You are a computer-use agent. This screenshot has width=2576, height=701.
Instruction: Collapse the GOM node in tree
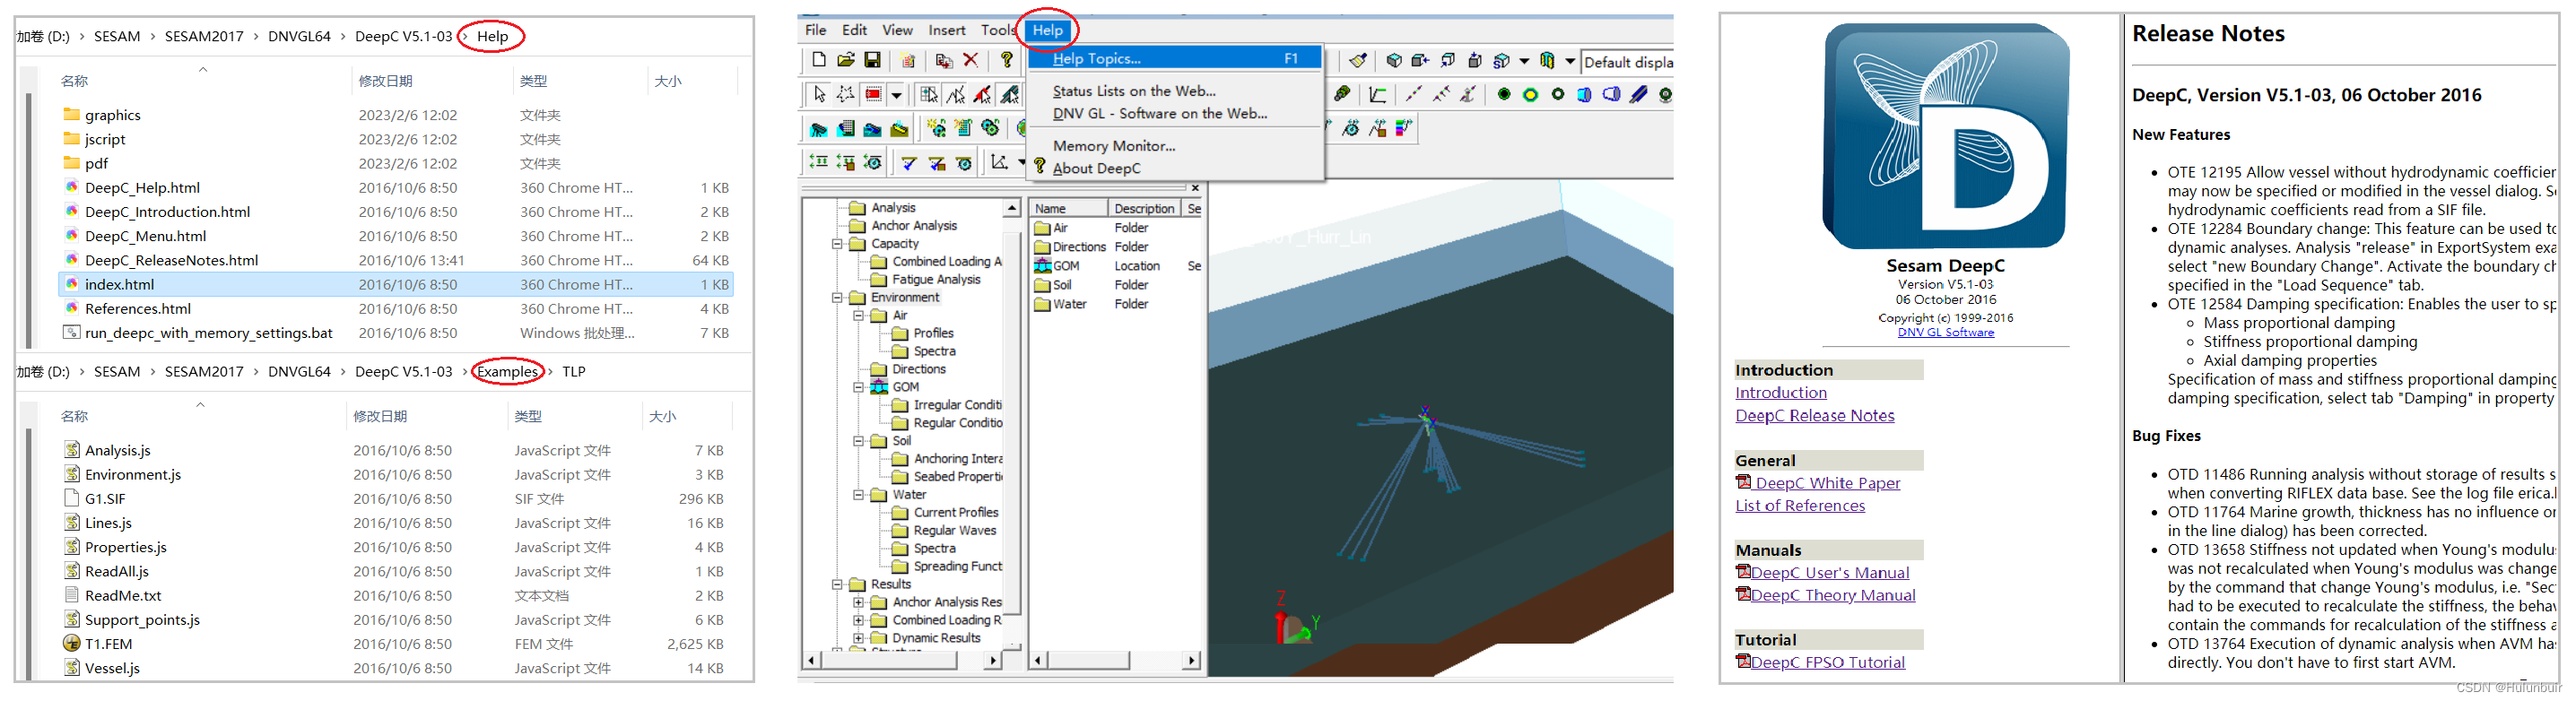pyautogui.click(x=858, y=388)
